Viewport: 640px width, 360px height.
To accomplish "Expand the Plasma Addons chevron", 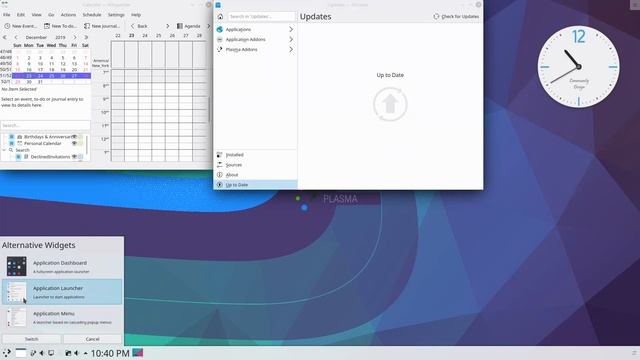I will point(291,49).
